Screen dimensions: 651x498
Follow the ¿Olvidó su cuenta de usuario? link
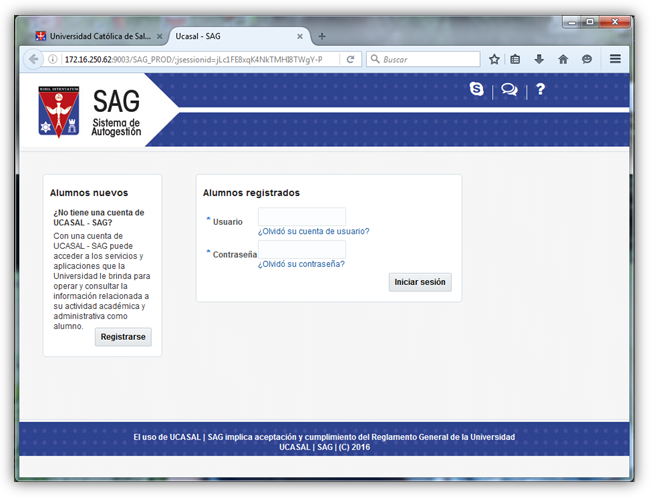click(313, 231)
